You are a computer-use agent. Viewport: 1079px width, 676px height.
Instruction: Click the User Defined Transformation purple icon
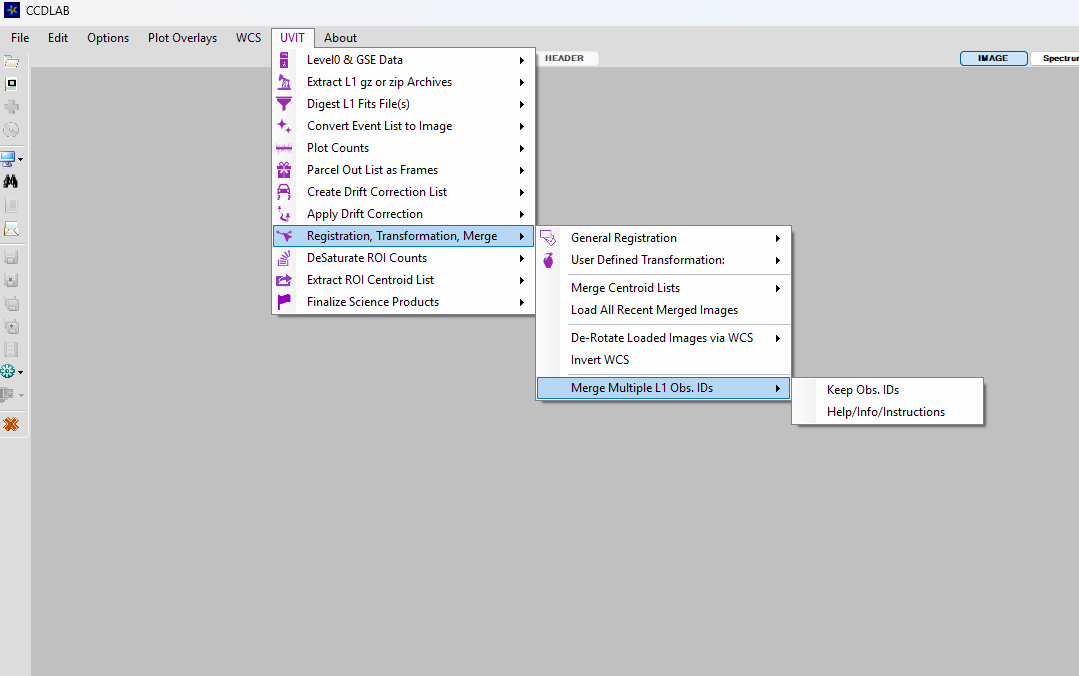(548, 260)
